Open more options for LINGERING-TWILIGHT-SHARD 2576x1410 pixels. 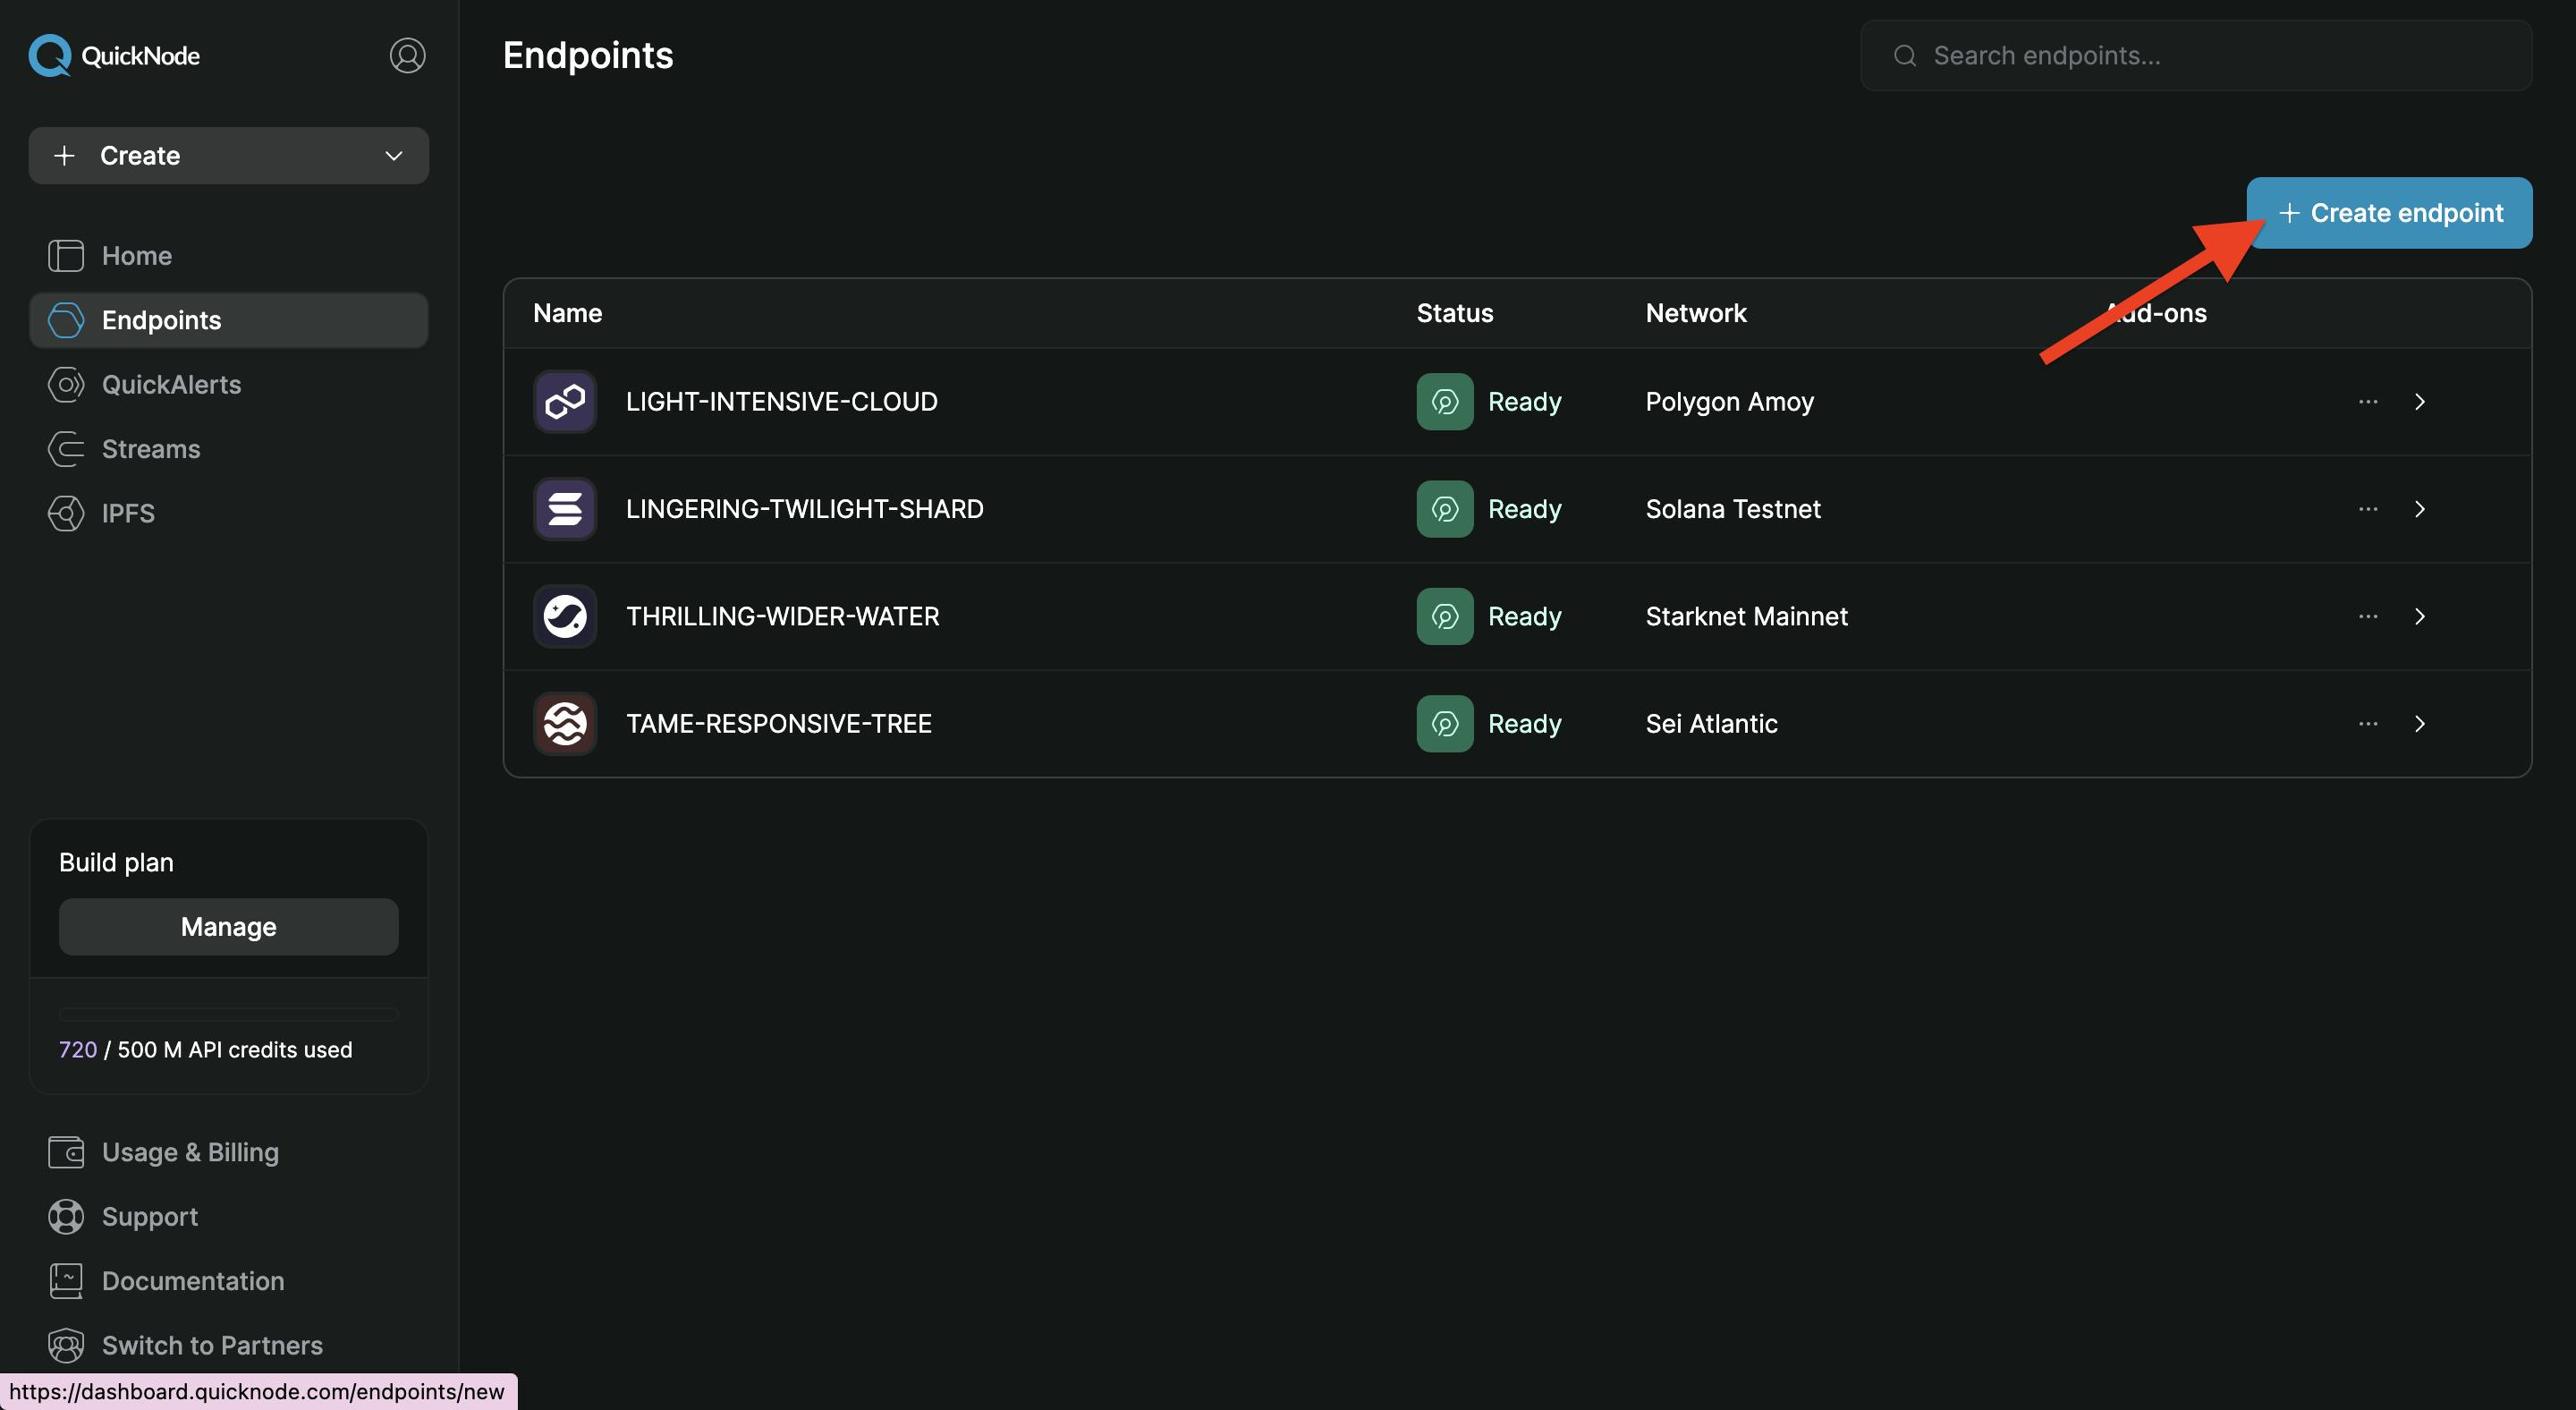pos(2368,509)
